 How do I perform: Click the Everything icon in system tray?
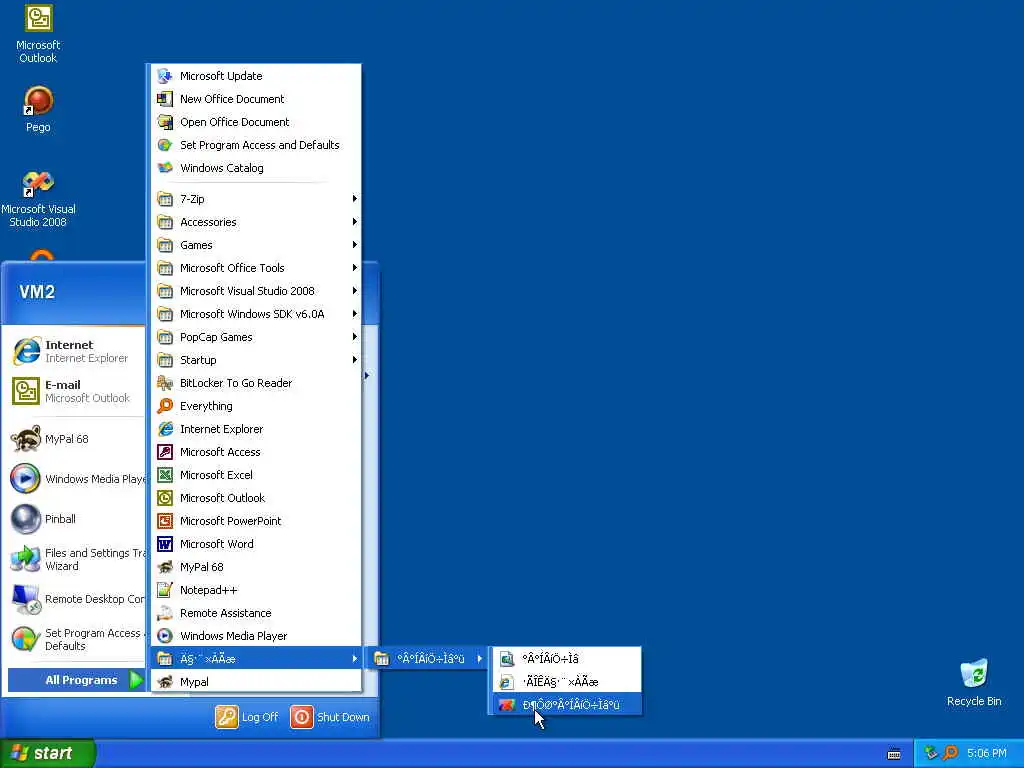click(x=950, y=753)
